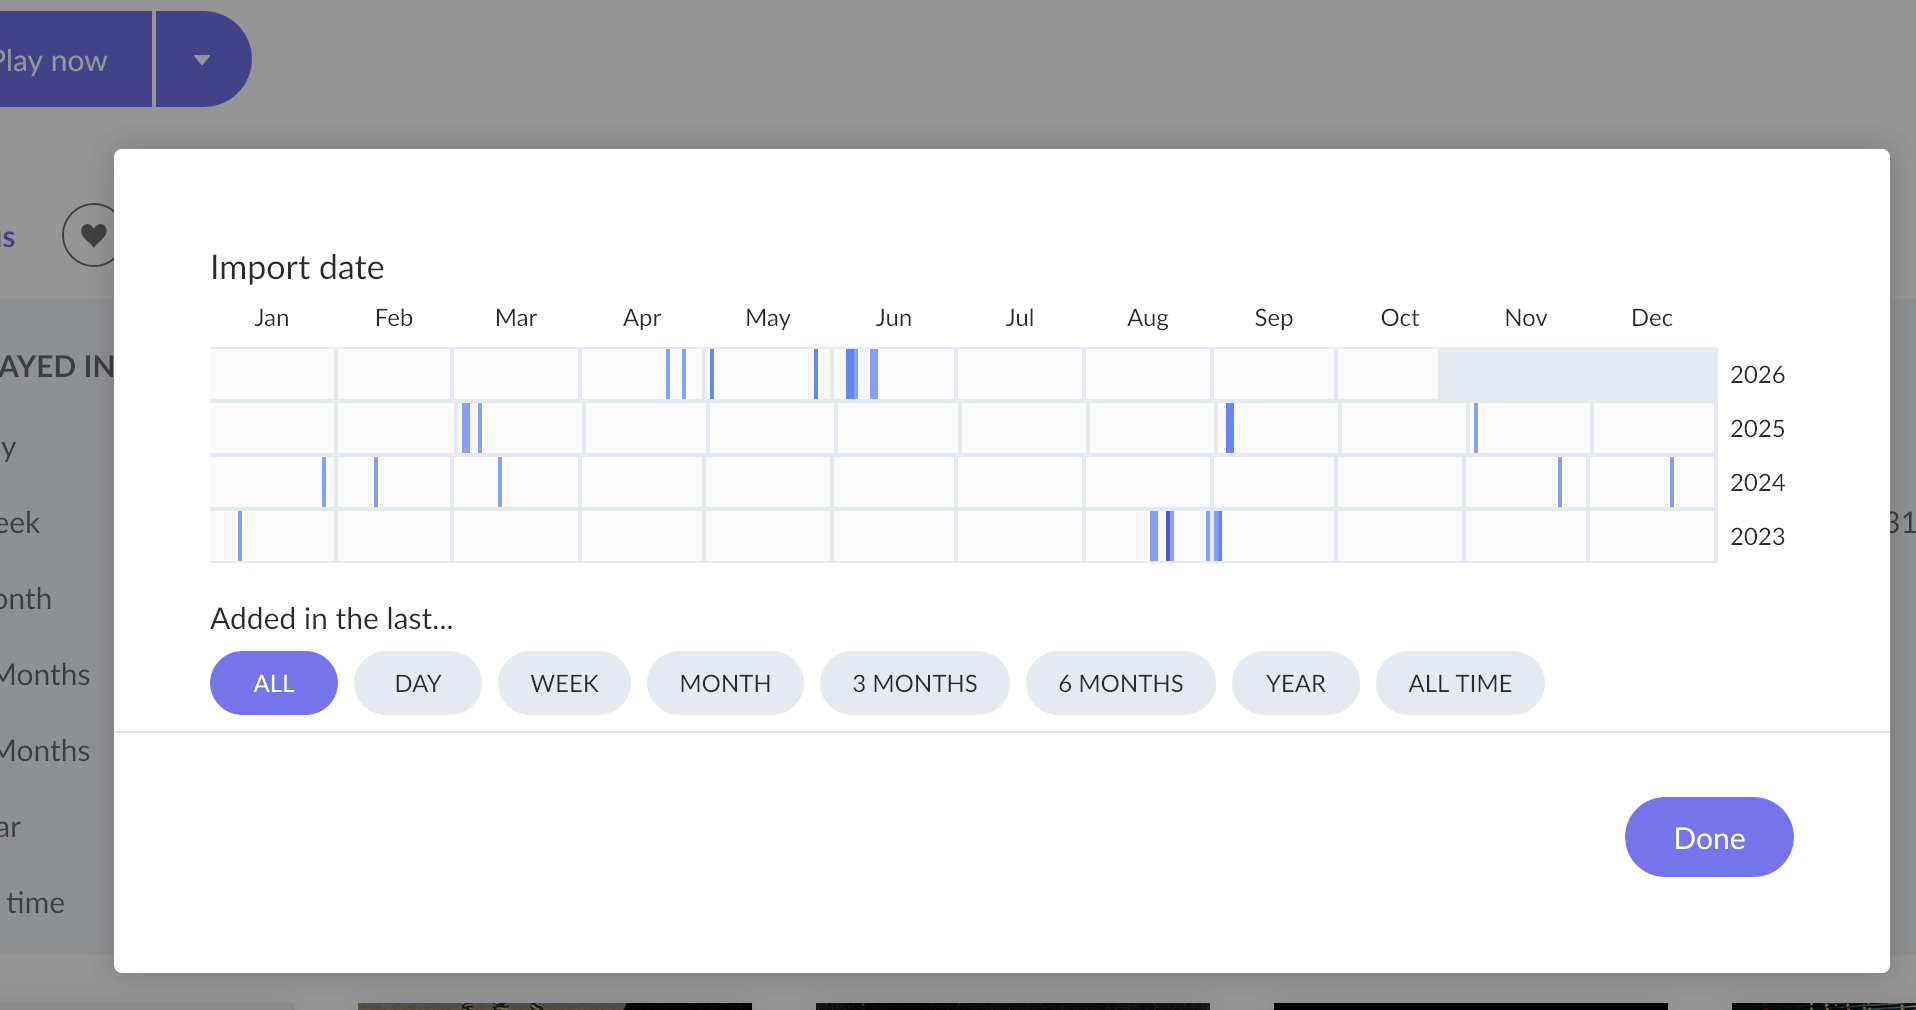1916x1010 pixels.
Task: Confirm with the Done button
Action: (1709, 837)
